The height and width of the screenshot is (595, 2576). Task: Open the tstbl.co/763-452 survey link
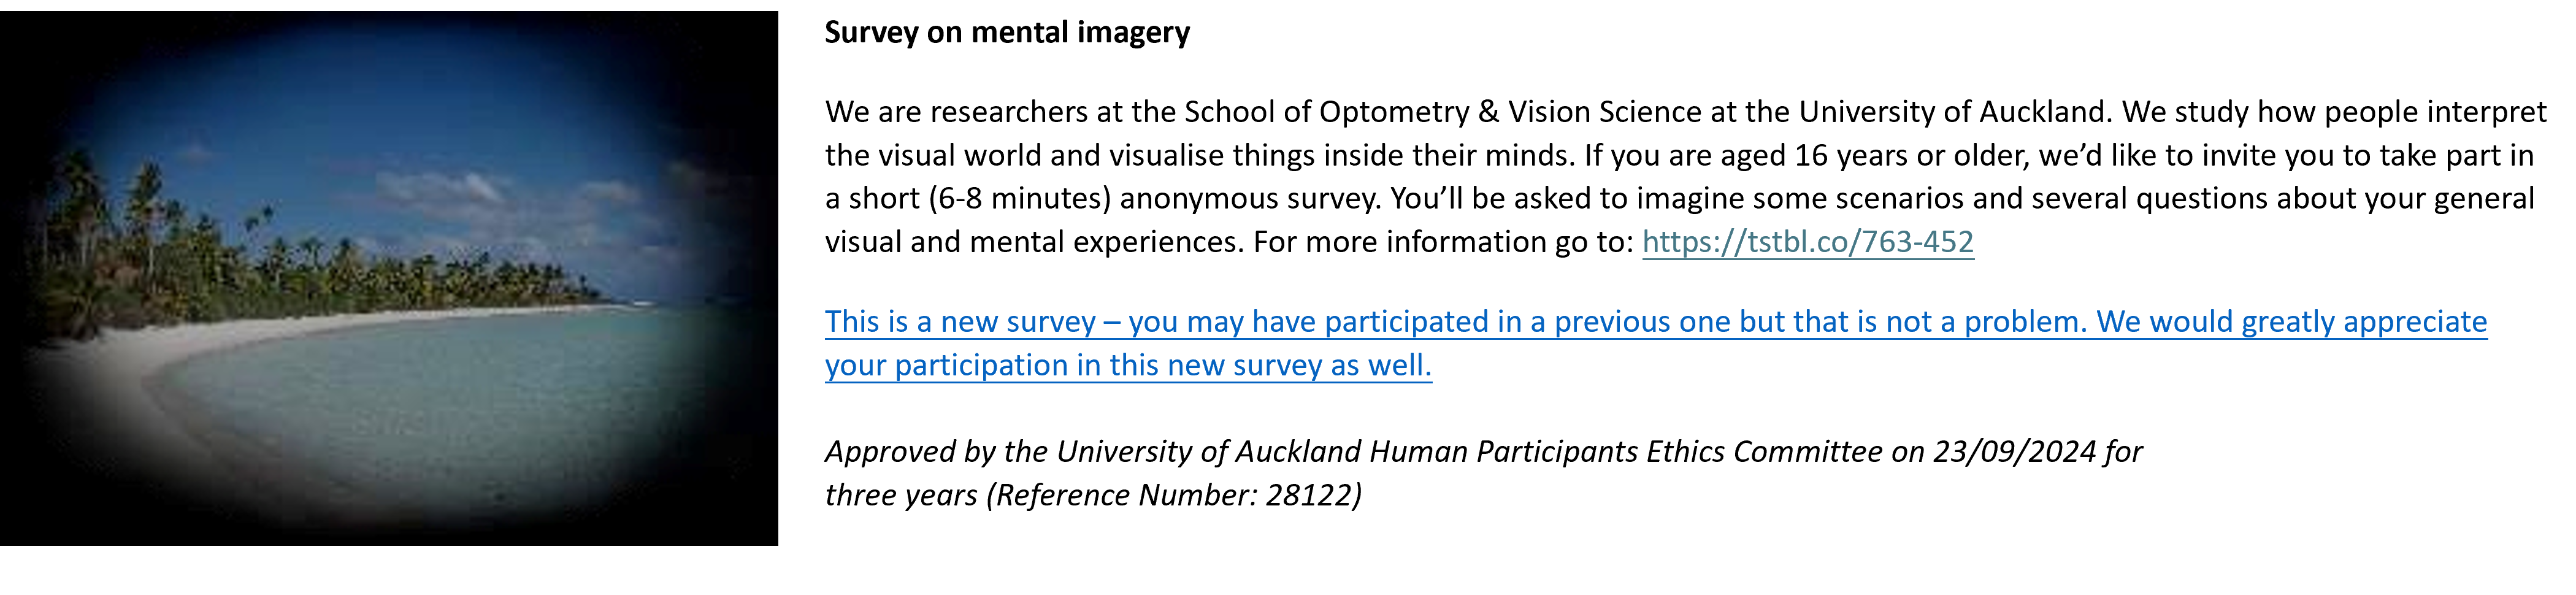tap(1807, 242)
